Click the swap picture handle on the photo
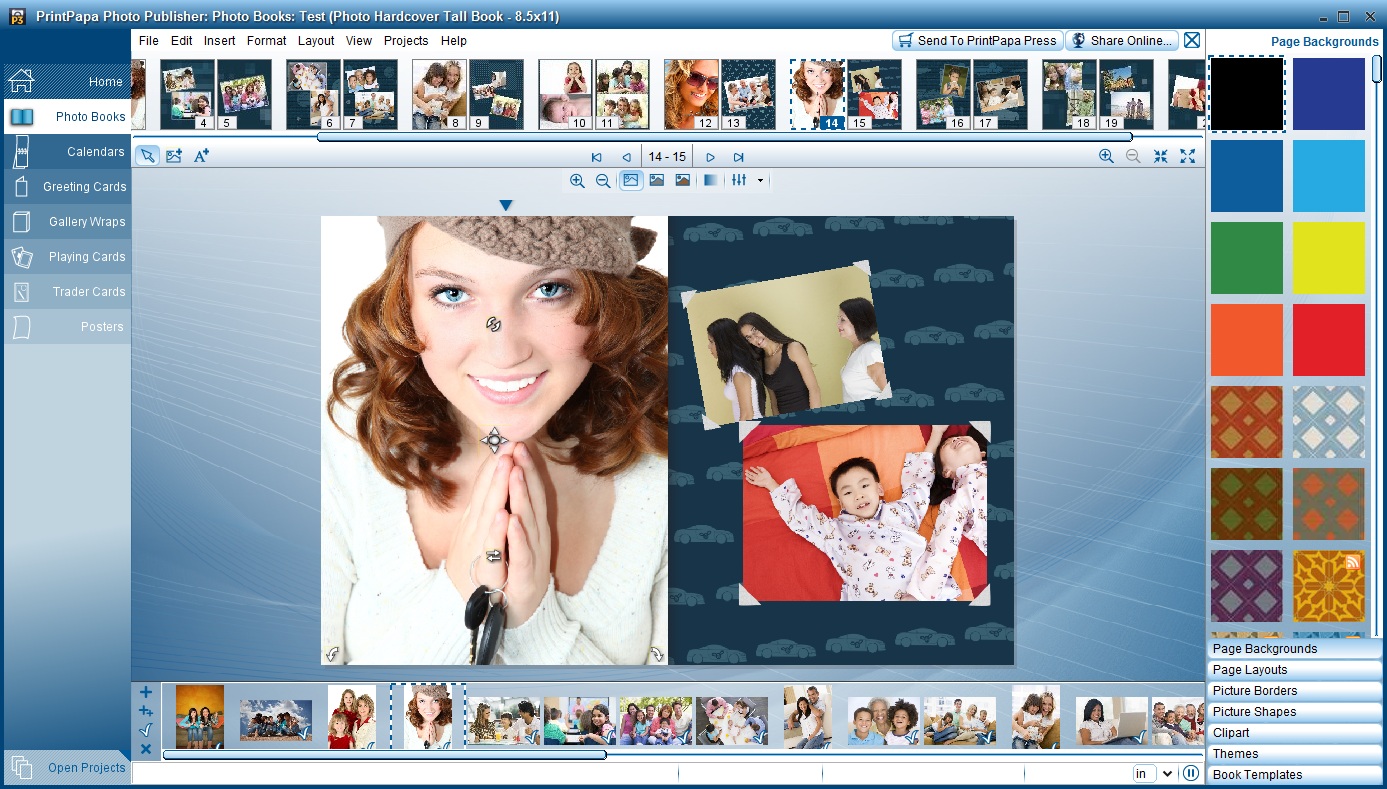The height and width of the screenshot is (789, 1387). (x=493, y=555)
